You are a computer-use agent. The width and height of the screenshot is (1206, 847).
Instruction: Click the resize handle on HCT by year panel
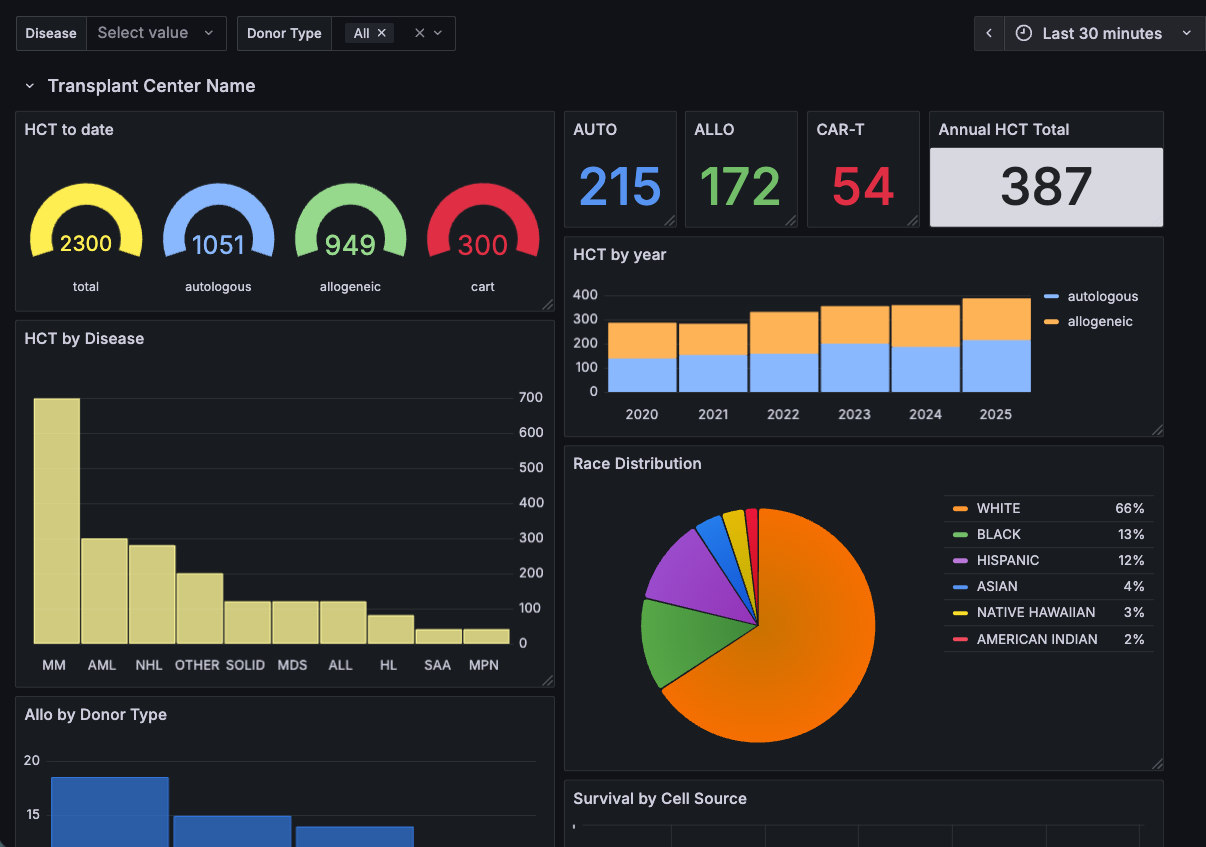1157,429
